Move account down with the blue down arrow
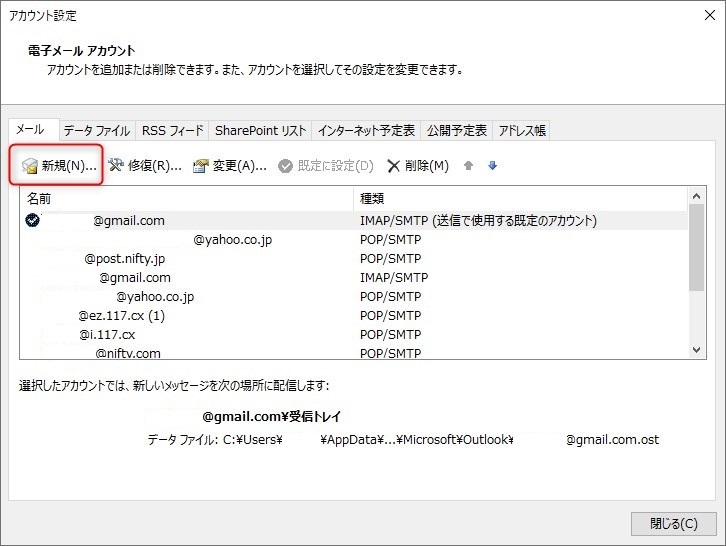This screenshot has height=546, width=726. click(x=492, y=166)
